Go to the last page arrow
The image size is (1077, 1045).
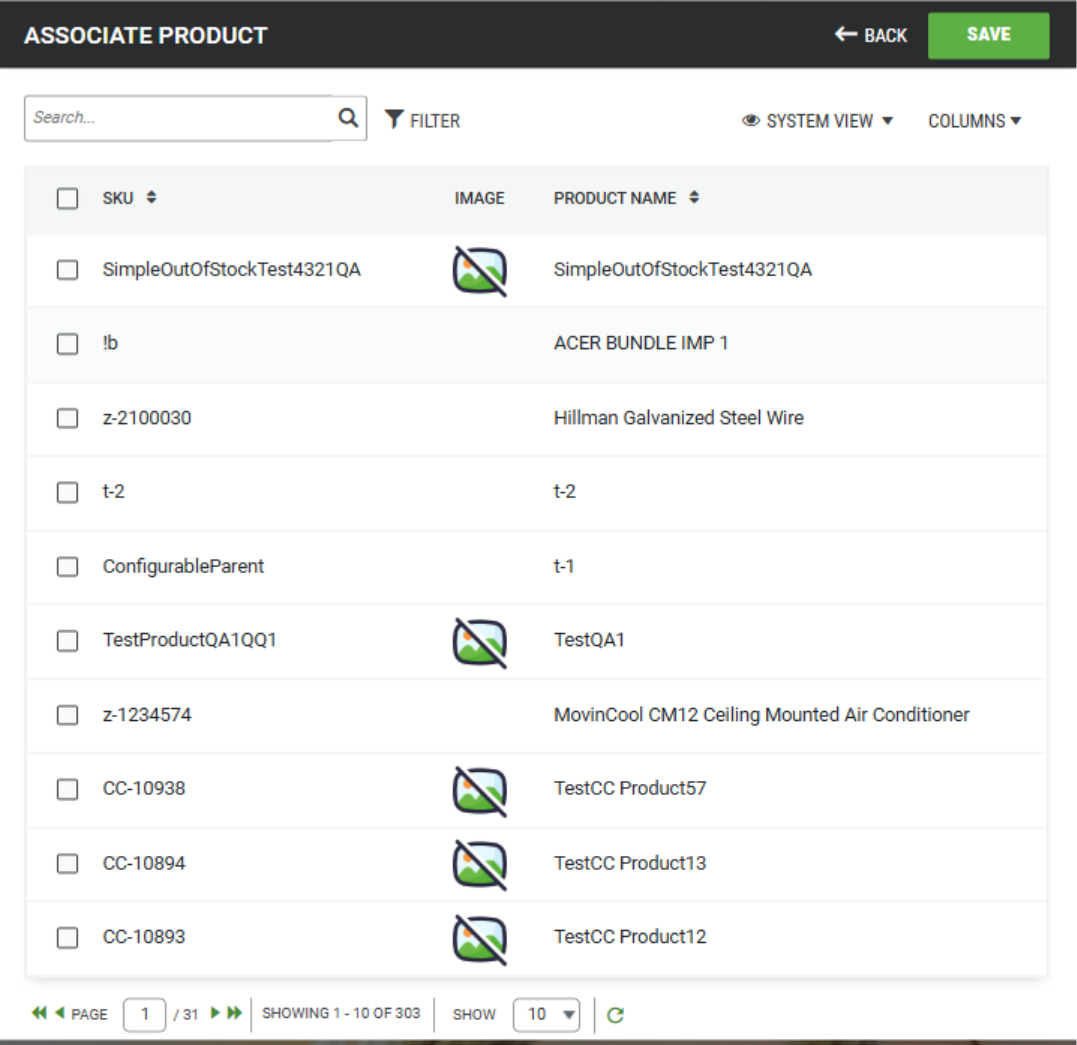click(x=235, y=1013)
